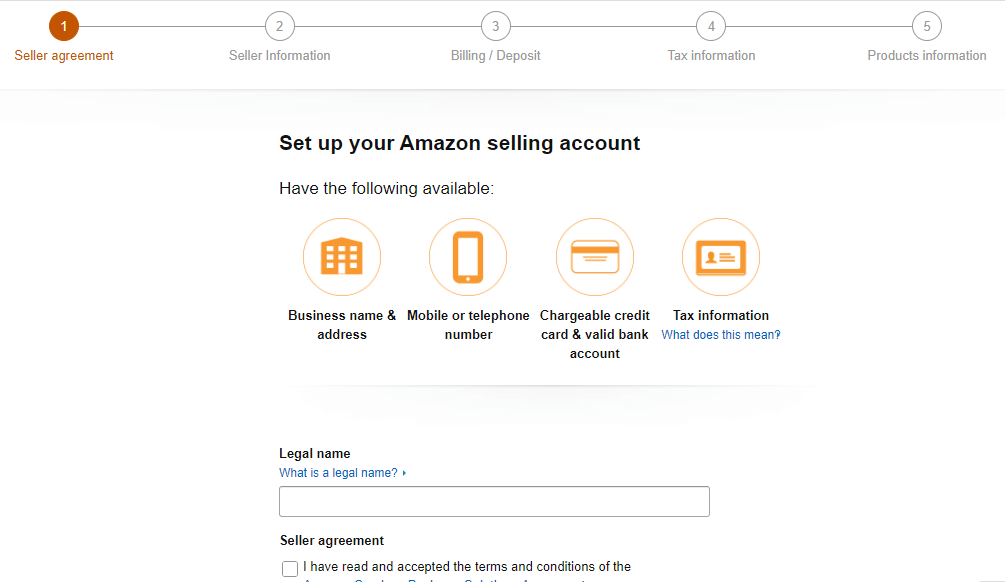
Task: Click the business building icon
Action: (342, 257)
